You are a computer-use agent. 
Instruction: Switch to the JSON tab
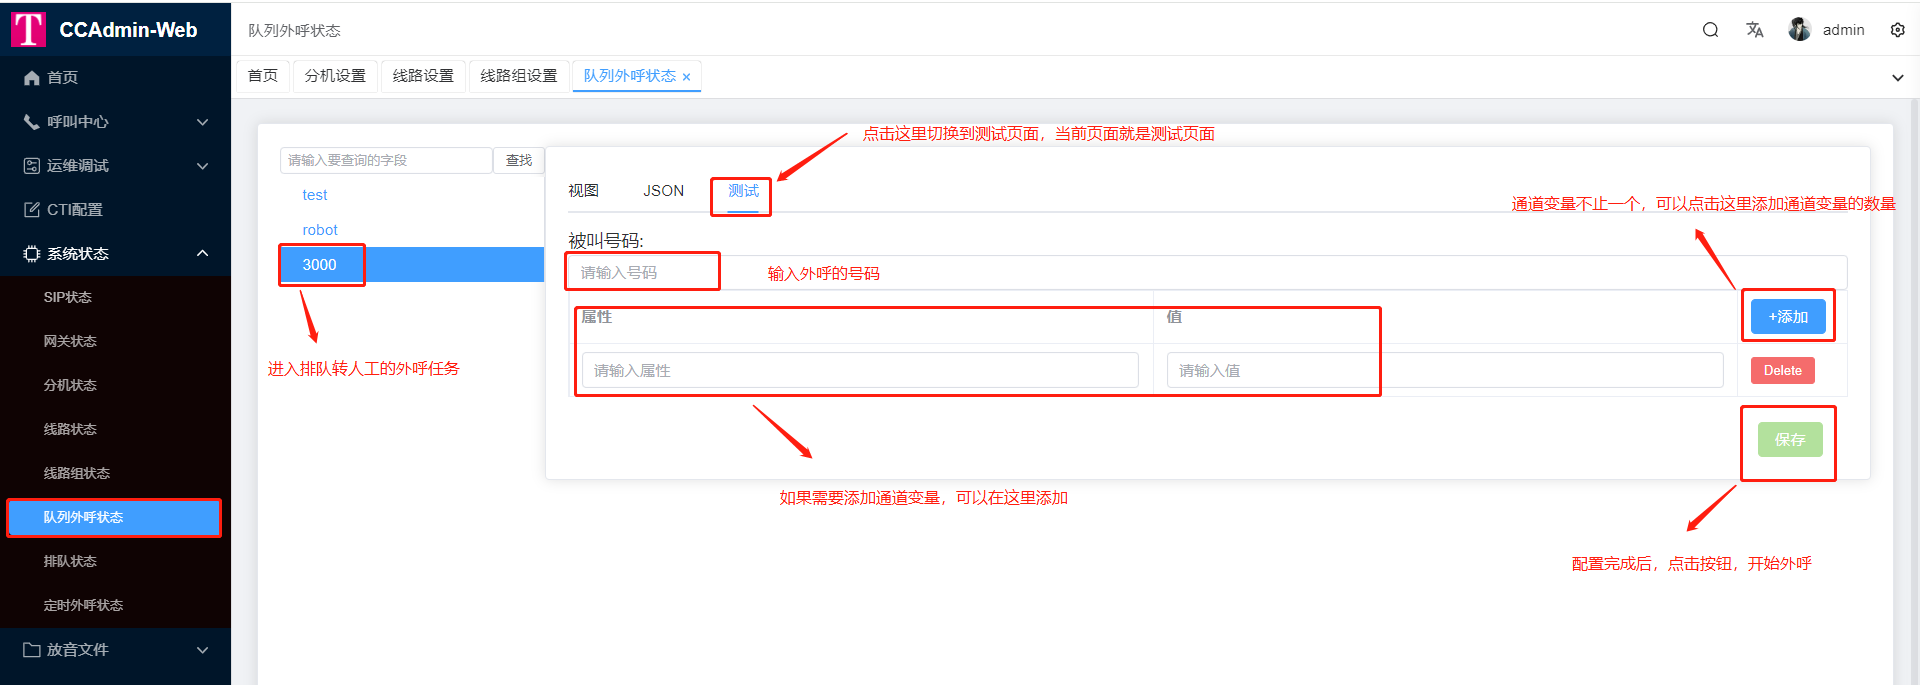tap(663, 191)
